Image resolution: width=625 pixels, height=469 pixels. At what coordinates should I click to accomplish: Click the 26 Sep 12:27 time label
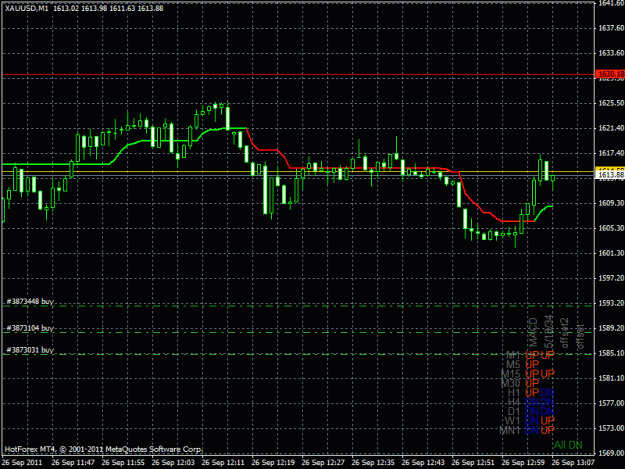[x=323, y=463]
